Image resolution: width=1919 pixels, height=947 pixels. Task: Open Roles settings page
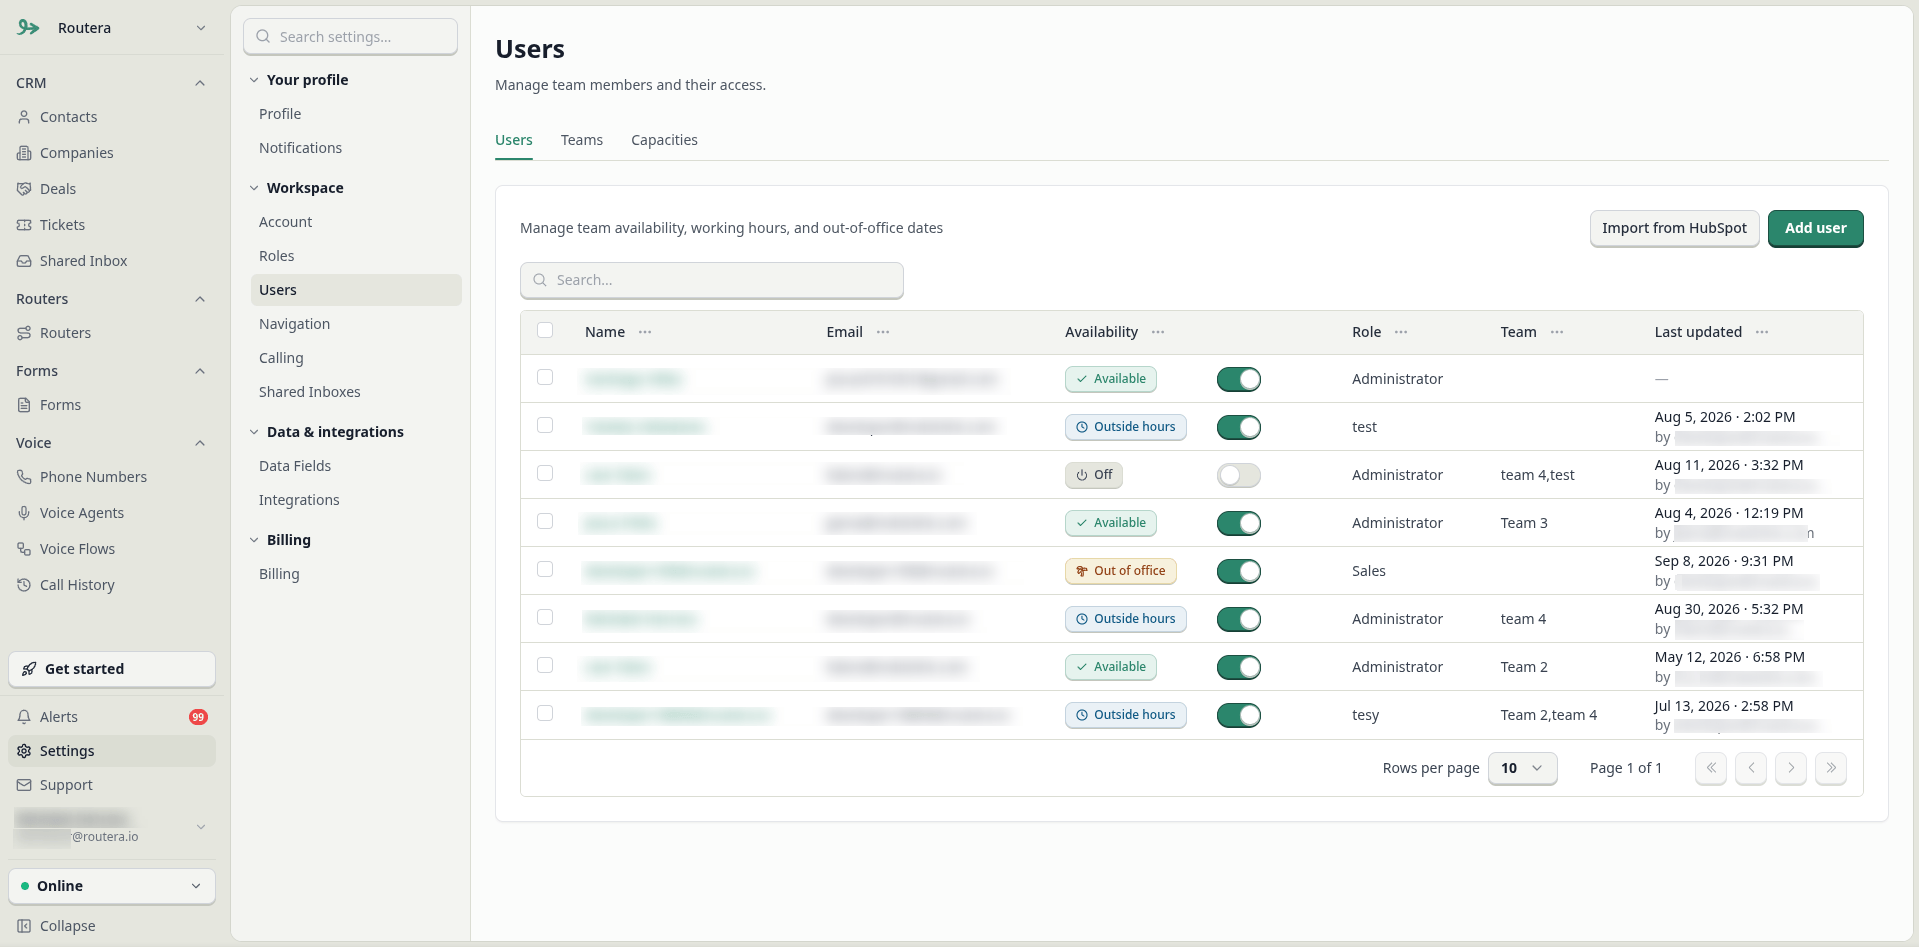click(x=277, y=256)
